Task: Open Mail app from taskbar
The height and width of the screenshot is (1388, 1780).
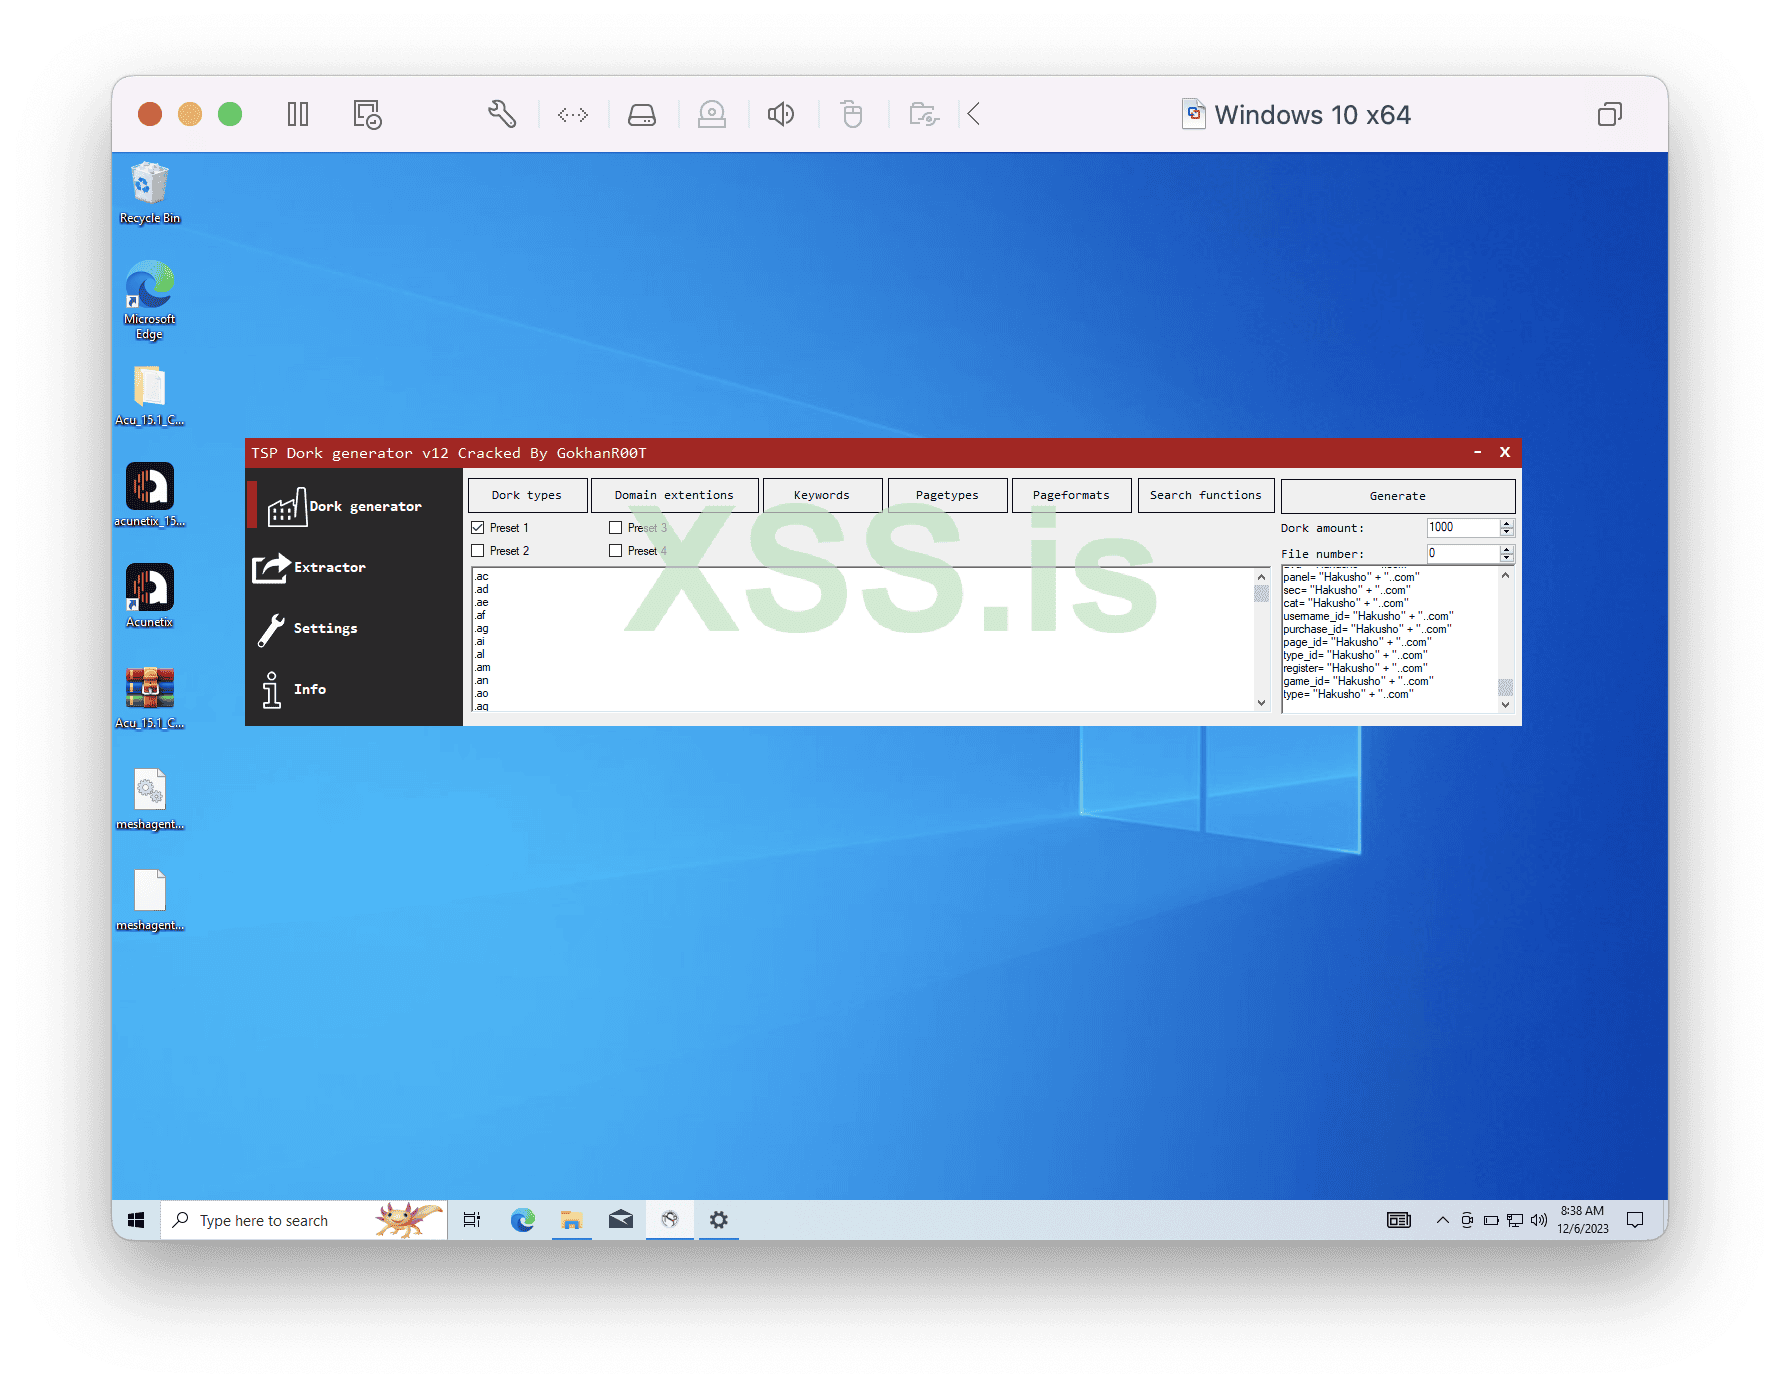Action: [621, 1220]
